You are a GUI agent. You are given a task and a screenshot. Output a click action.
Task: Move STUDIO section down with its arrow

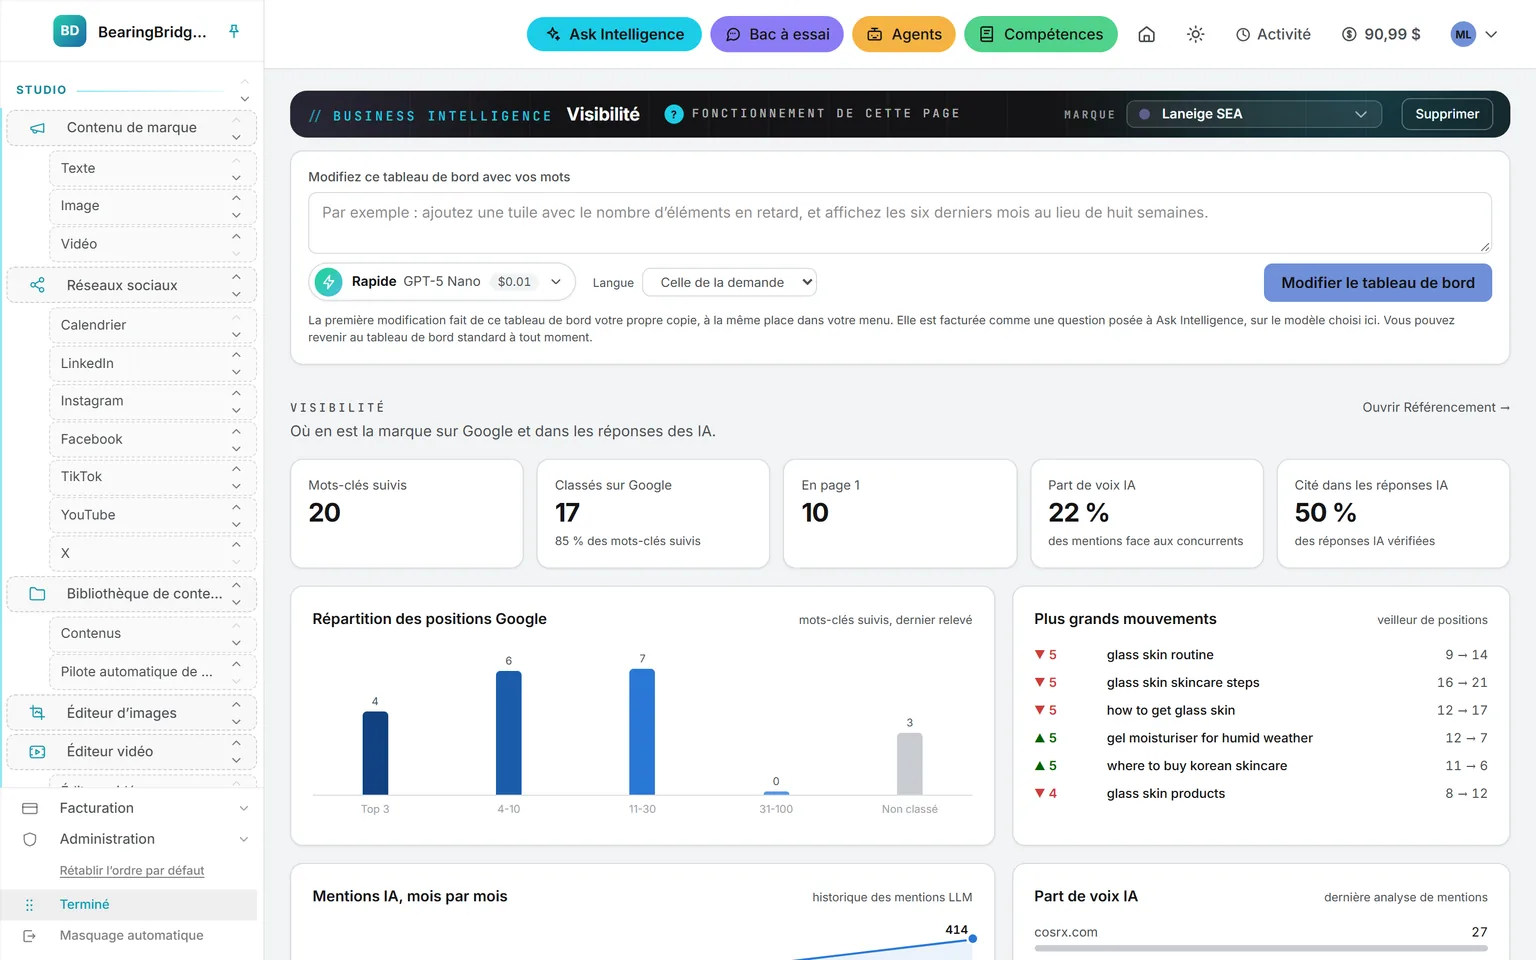coord(245,99)
